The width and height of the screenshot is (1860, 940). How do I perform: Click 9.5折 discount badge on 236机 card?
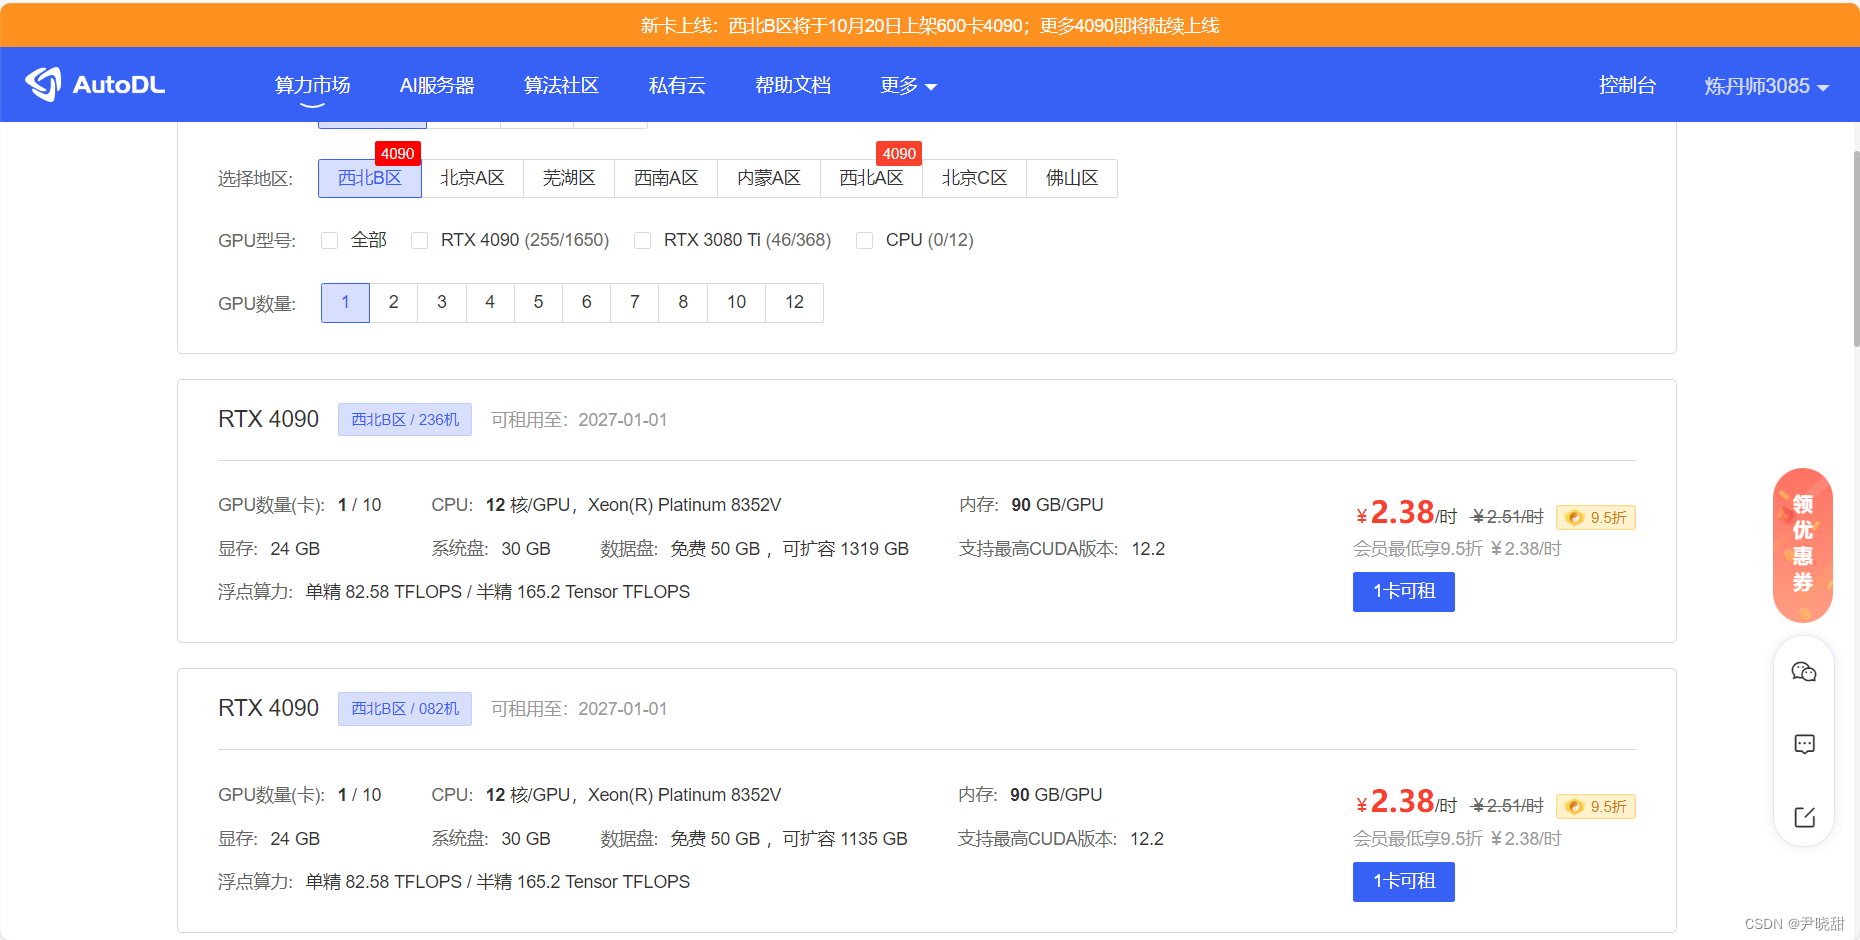click(x=1596, y=517)
